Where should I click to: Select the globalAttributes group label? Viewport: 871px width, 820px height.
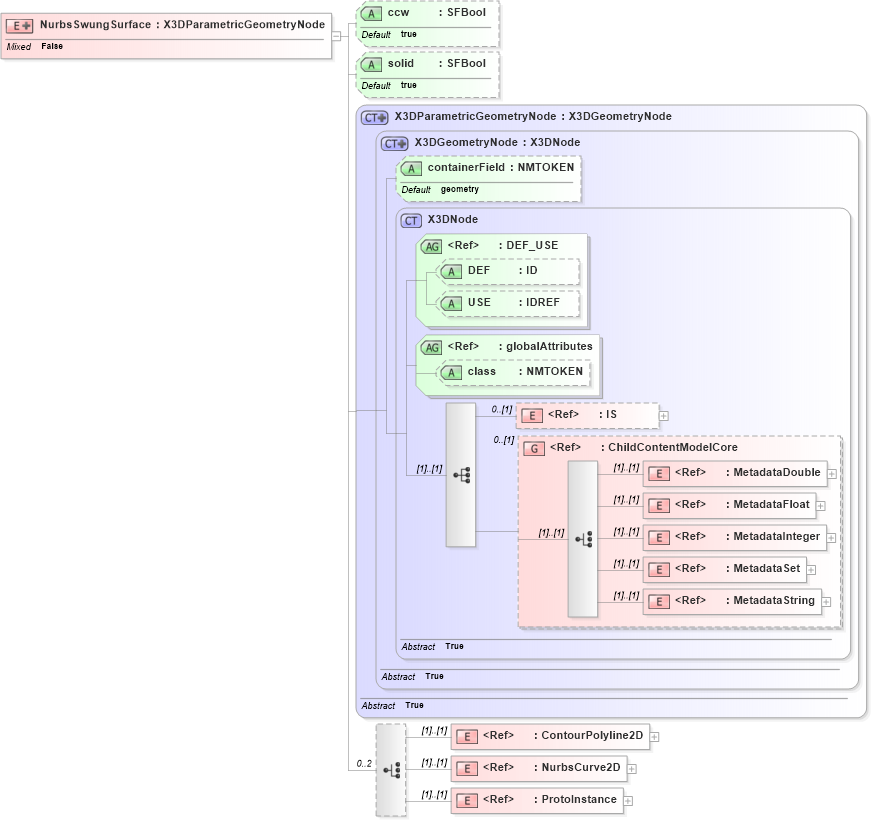pyautogui.click(x=520, y=346)
